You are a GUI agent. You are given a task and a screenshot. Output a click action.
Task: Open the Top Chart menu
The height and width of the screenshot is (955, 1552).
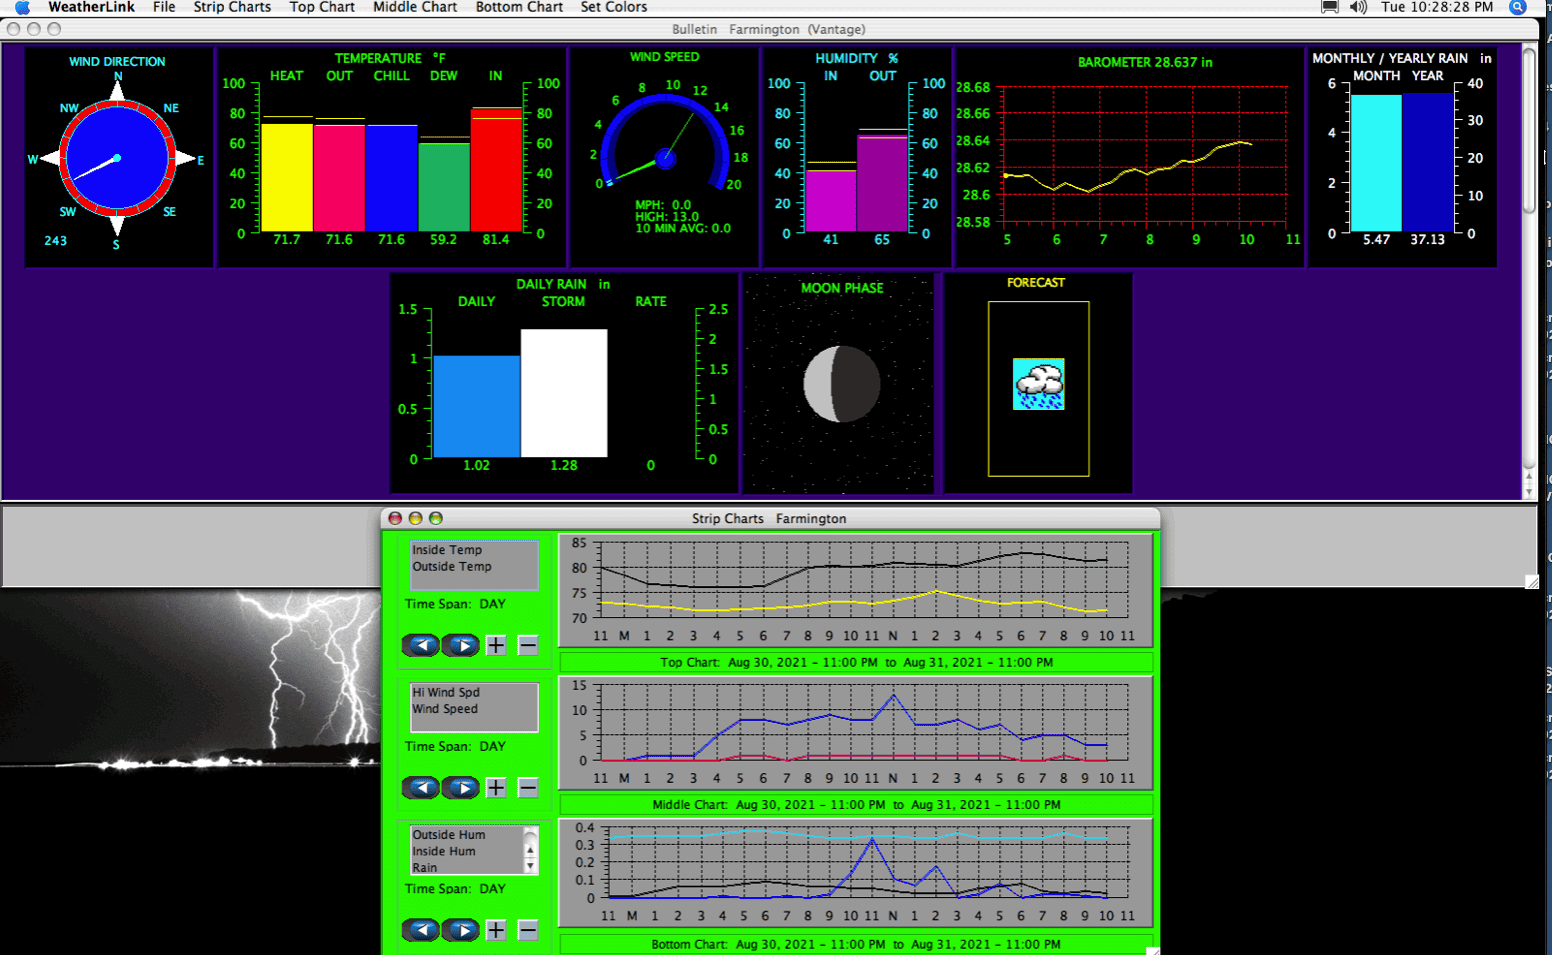(322, 7)
